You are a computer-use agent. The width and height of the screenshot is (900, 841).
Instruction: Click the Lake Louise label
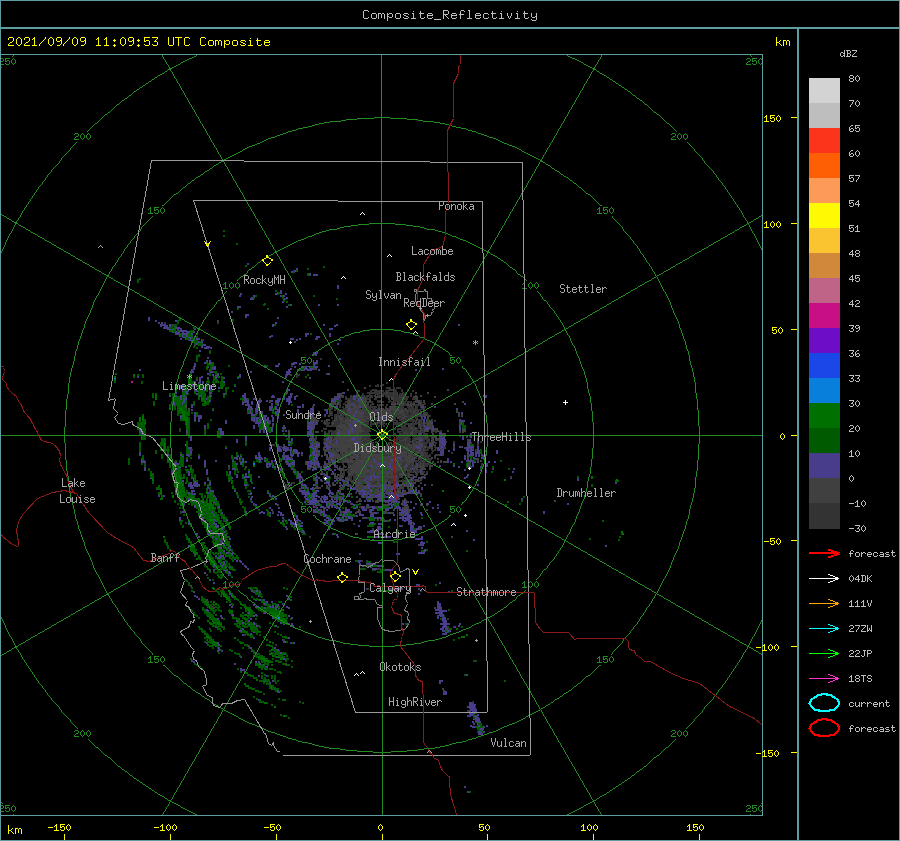[77, 491]
